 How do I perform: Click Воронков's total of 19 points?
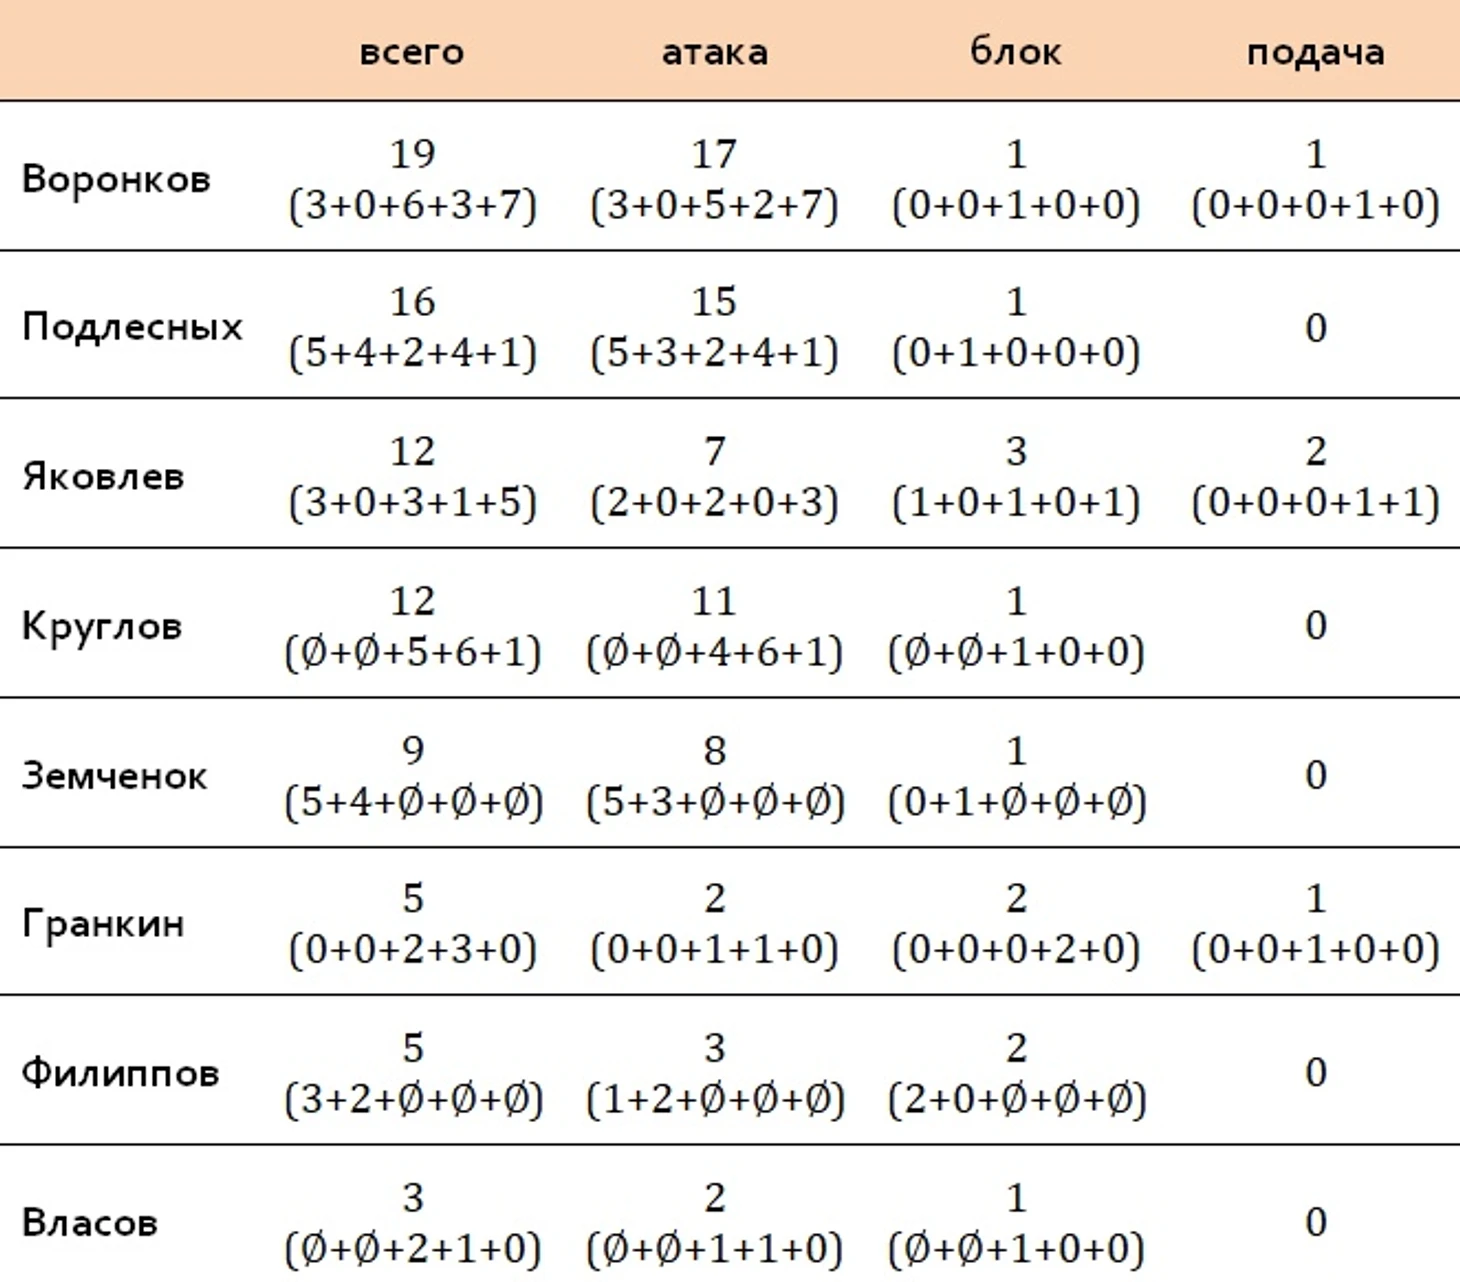pyautogui.click(x=412, y=154)
